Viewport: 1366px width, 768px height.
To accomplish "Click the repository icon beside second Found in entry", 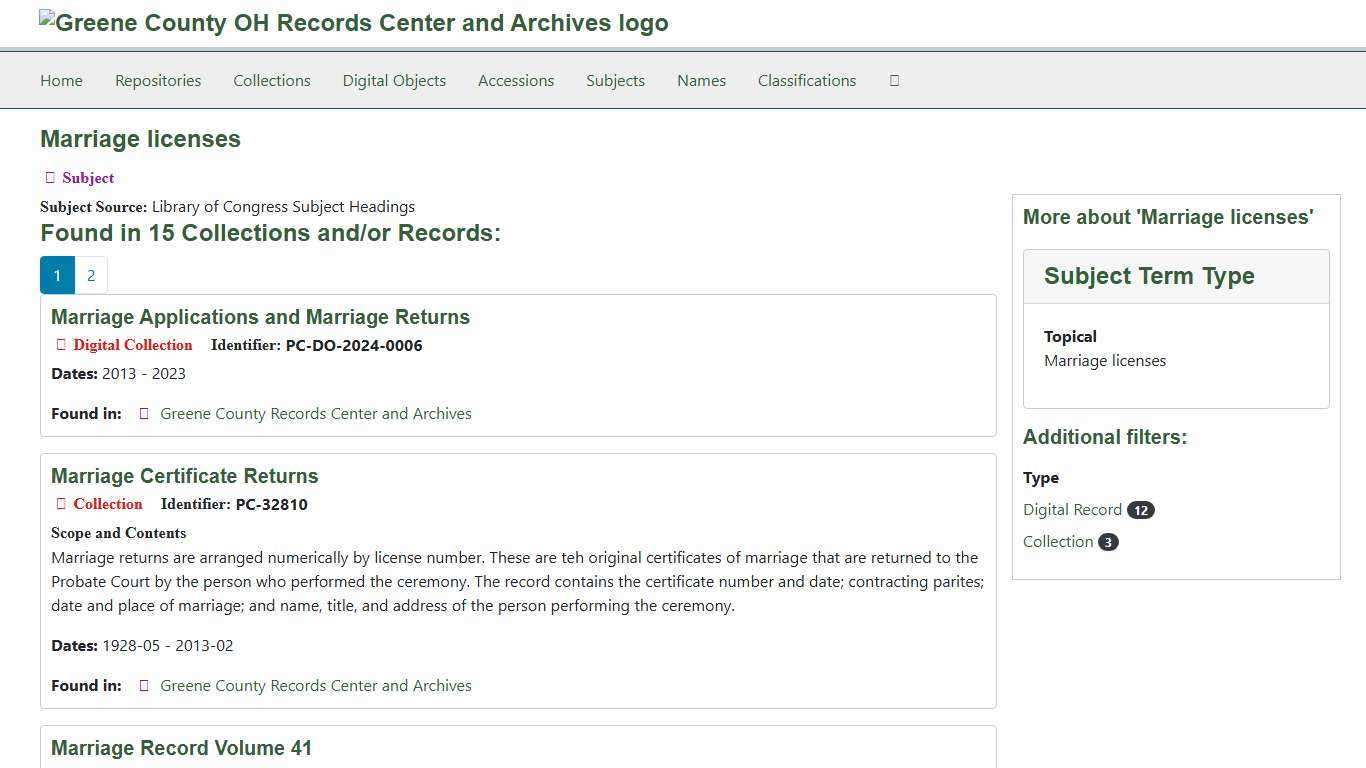I will (x=144, y=685).
